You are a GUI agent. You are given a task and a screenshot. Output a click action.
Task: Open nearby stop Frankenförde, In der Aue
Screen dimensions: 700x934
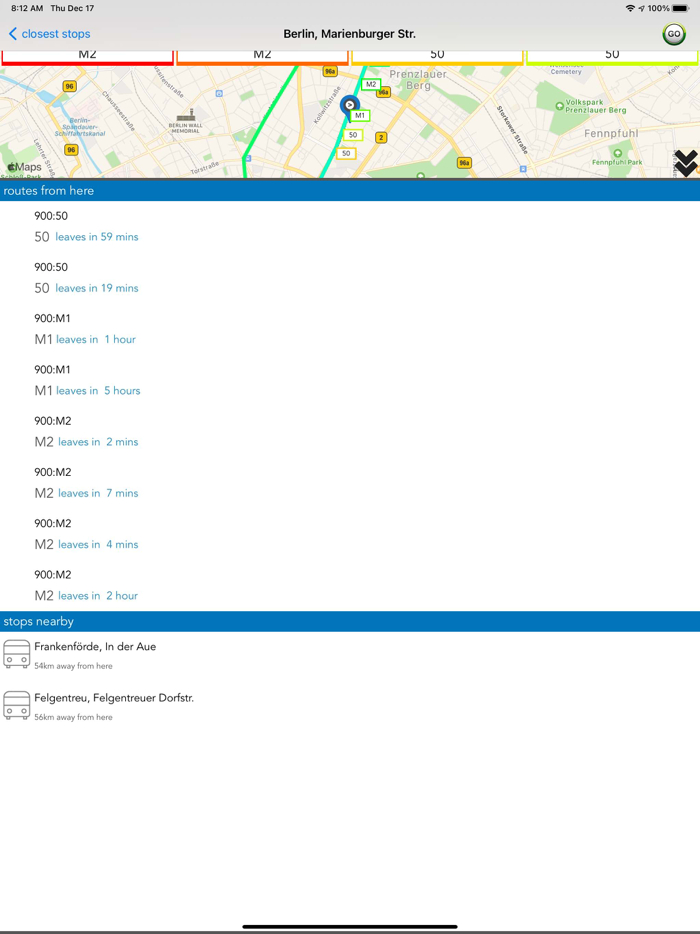point(350,655)
